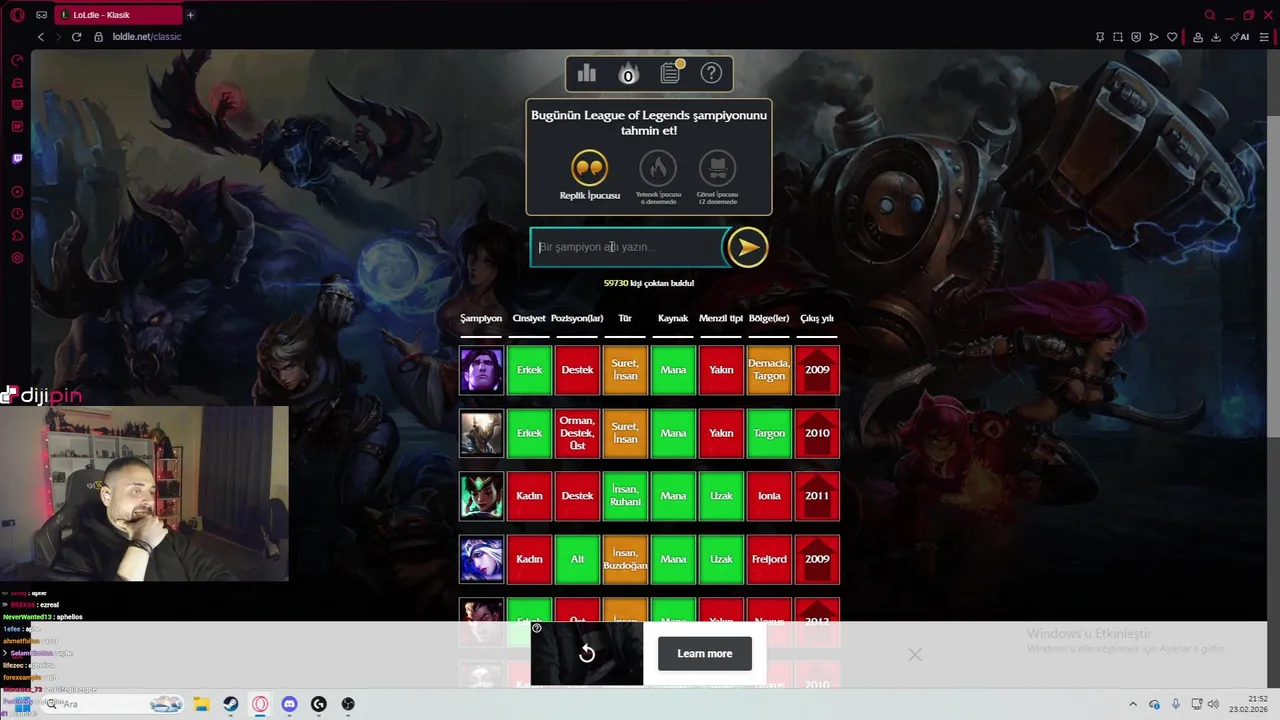Bookmark page with heart icon
The height and width of the screenshot is (720, 1280).
pos(1172,37)
